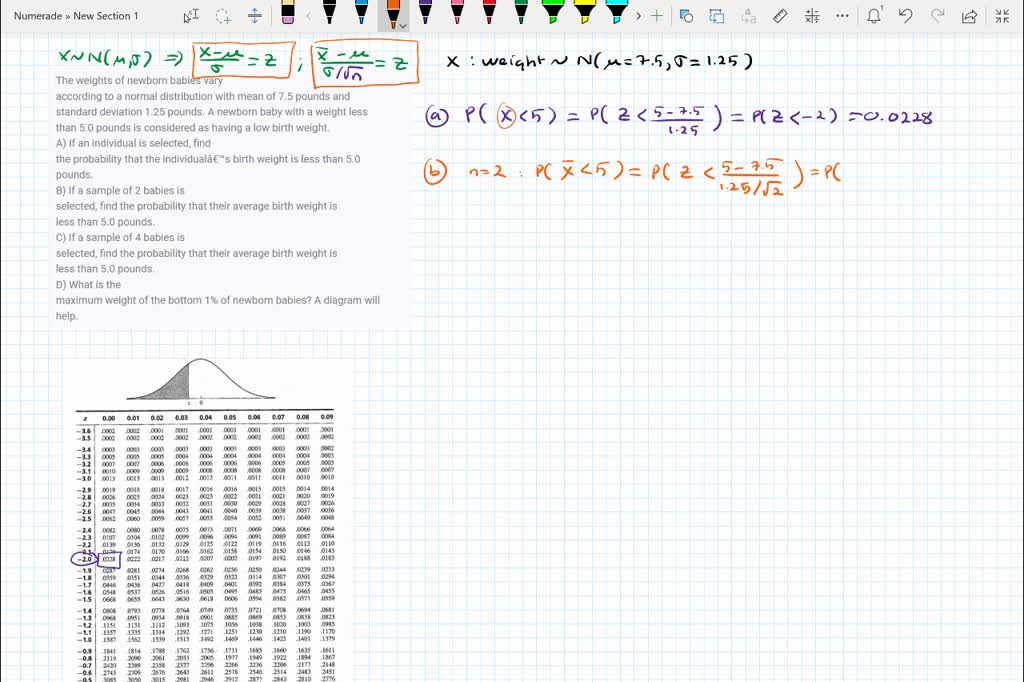This screenshot has height=682, width=1024.
Task: Select the green highlighter tool
Action: (551, 15)
